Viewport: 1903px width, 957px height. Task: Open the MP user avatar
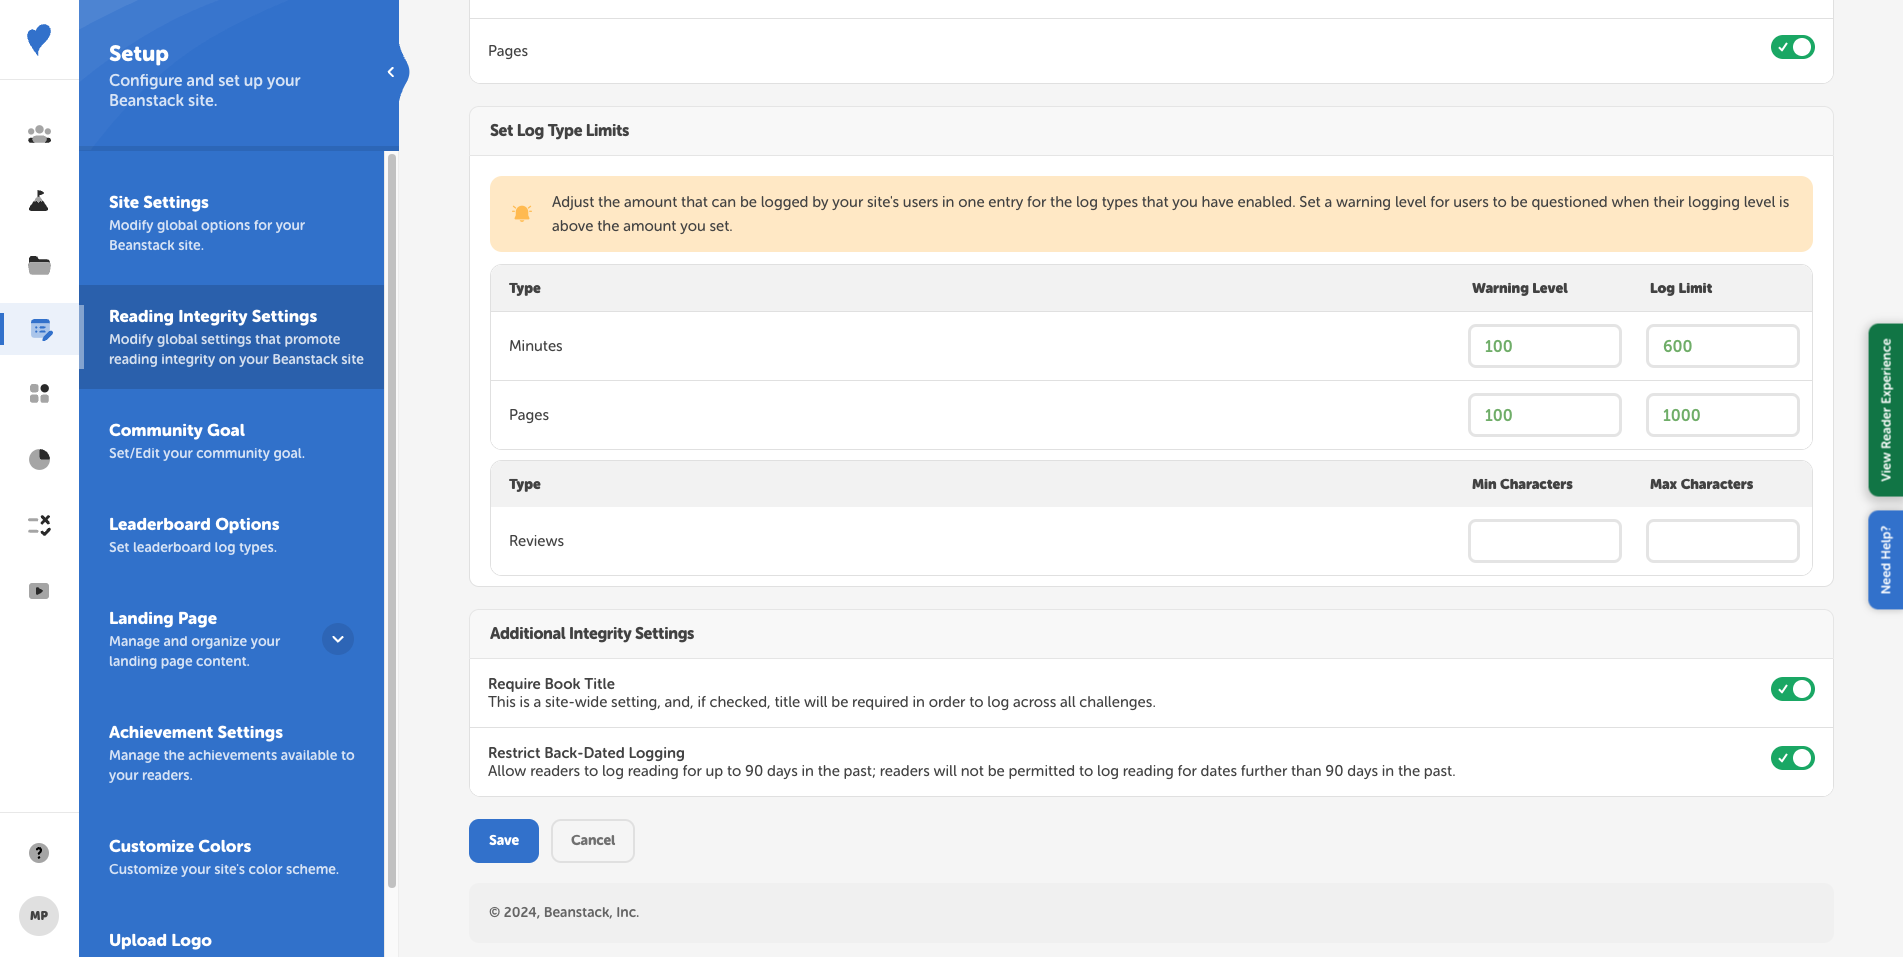pyautogui.click(x=39, y=916)
